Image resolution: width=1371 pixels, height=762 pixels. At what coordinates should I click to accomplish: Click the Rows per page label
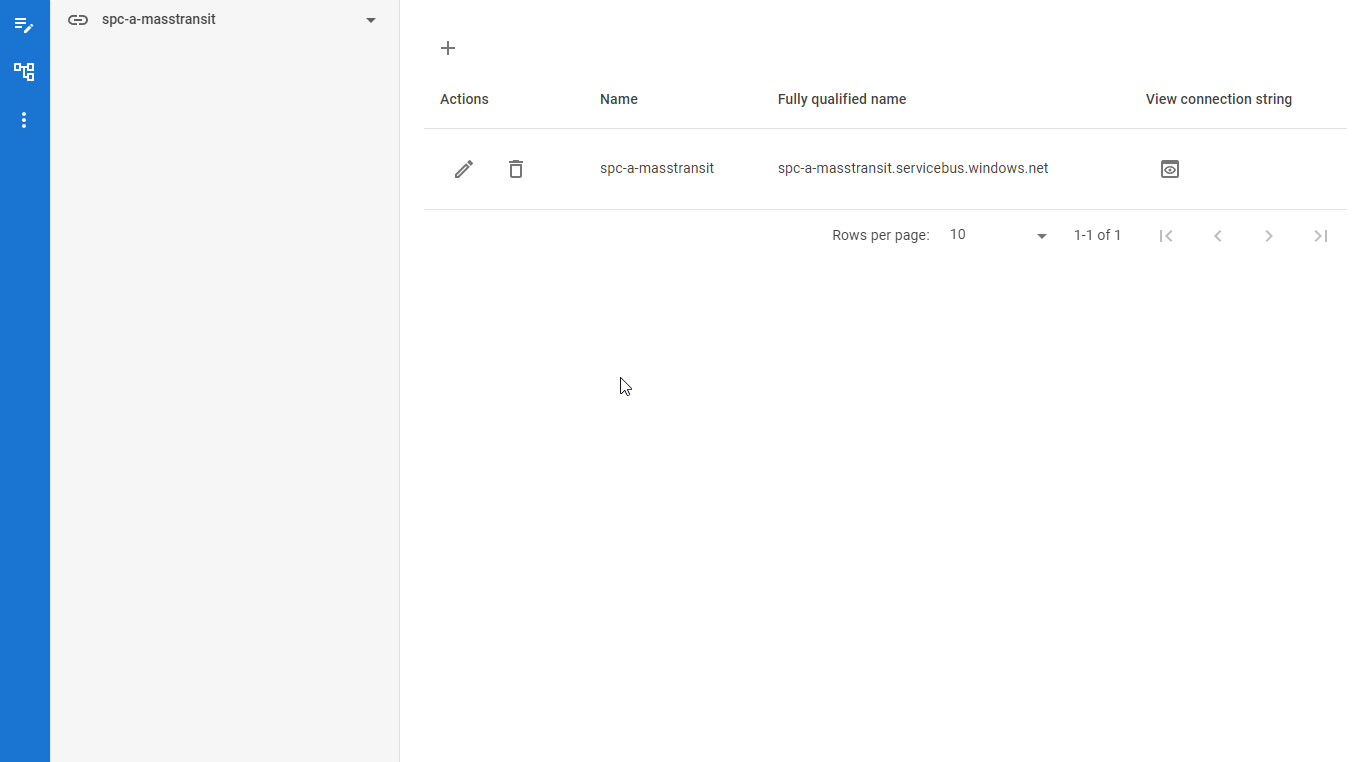pyautogui.click(x=881, y=235)
